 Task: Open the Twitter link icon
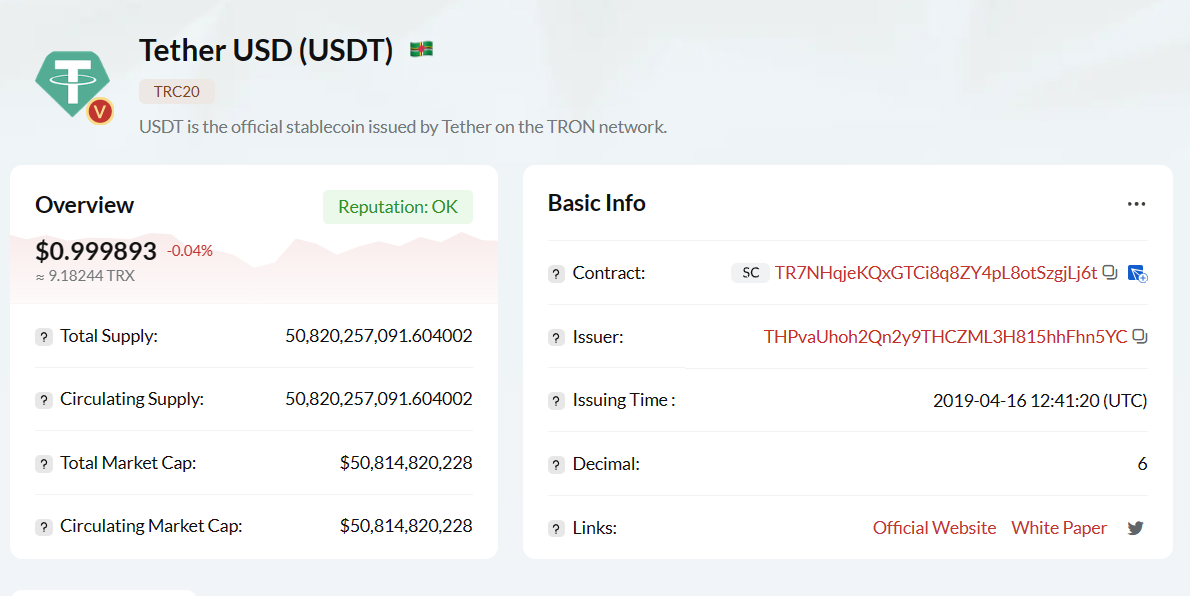click(x=1135, y=528)
